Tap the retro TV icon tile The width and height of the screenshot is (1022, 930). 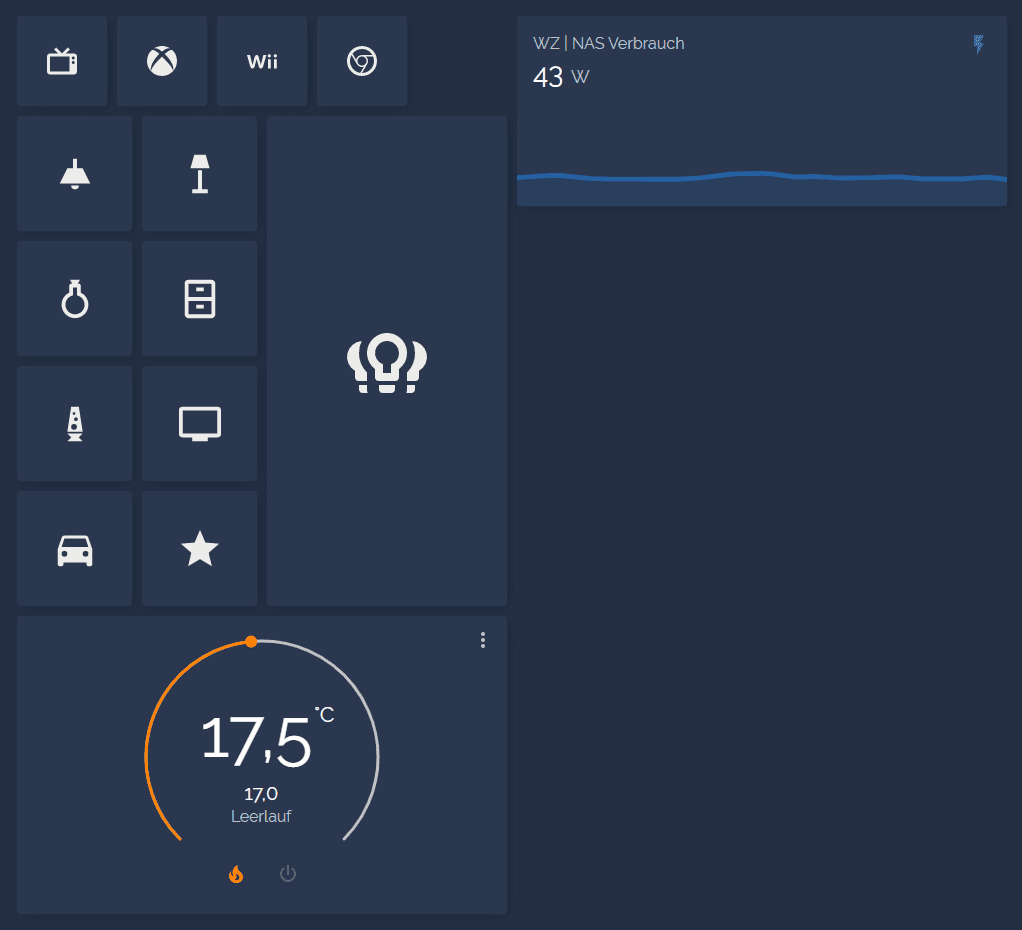(x=62, y=61)
